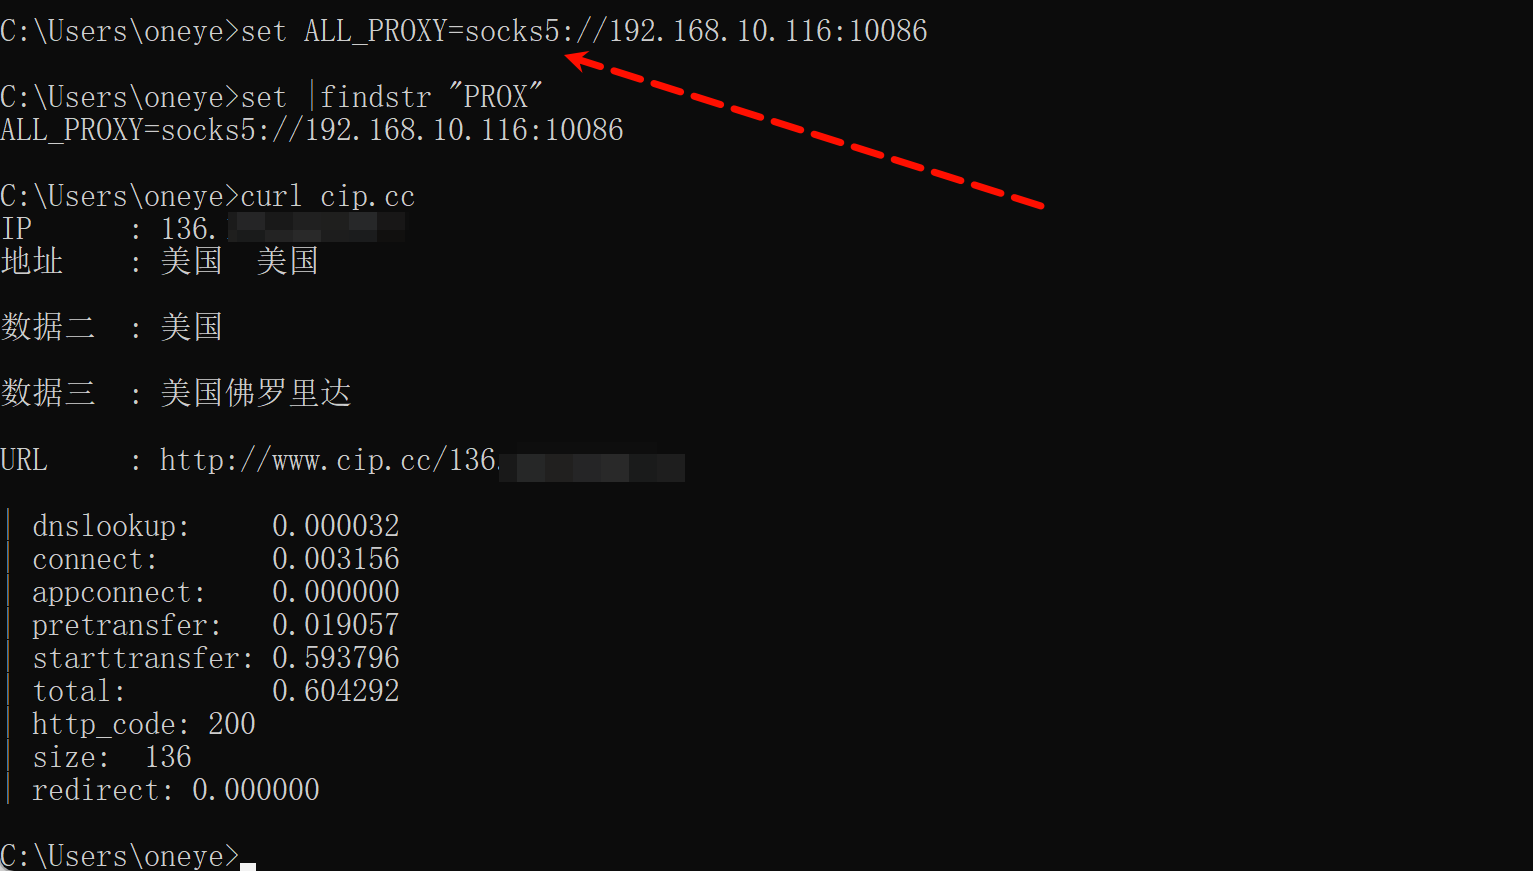This screenshot has width=1533, height=871.
Task: Open the http://www.cip.cc URL link
Action: click(x=328, y=460)
